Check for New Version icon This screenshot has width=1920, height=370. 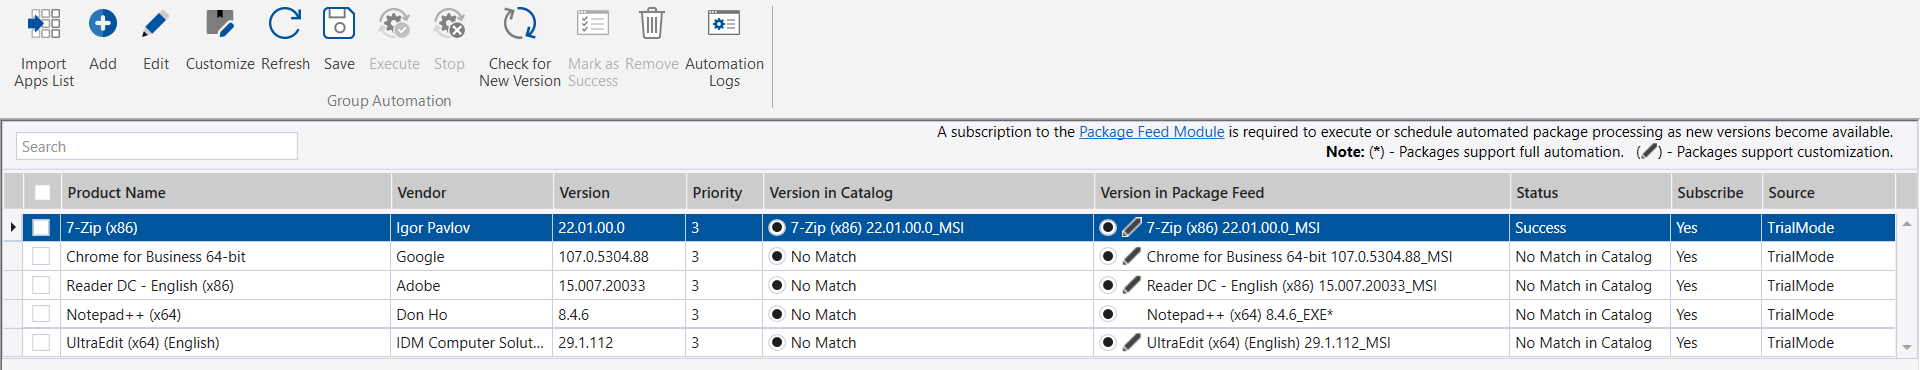(520, 23)
